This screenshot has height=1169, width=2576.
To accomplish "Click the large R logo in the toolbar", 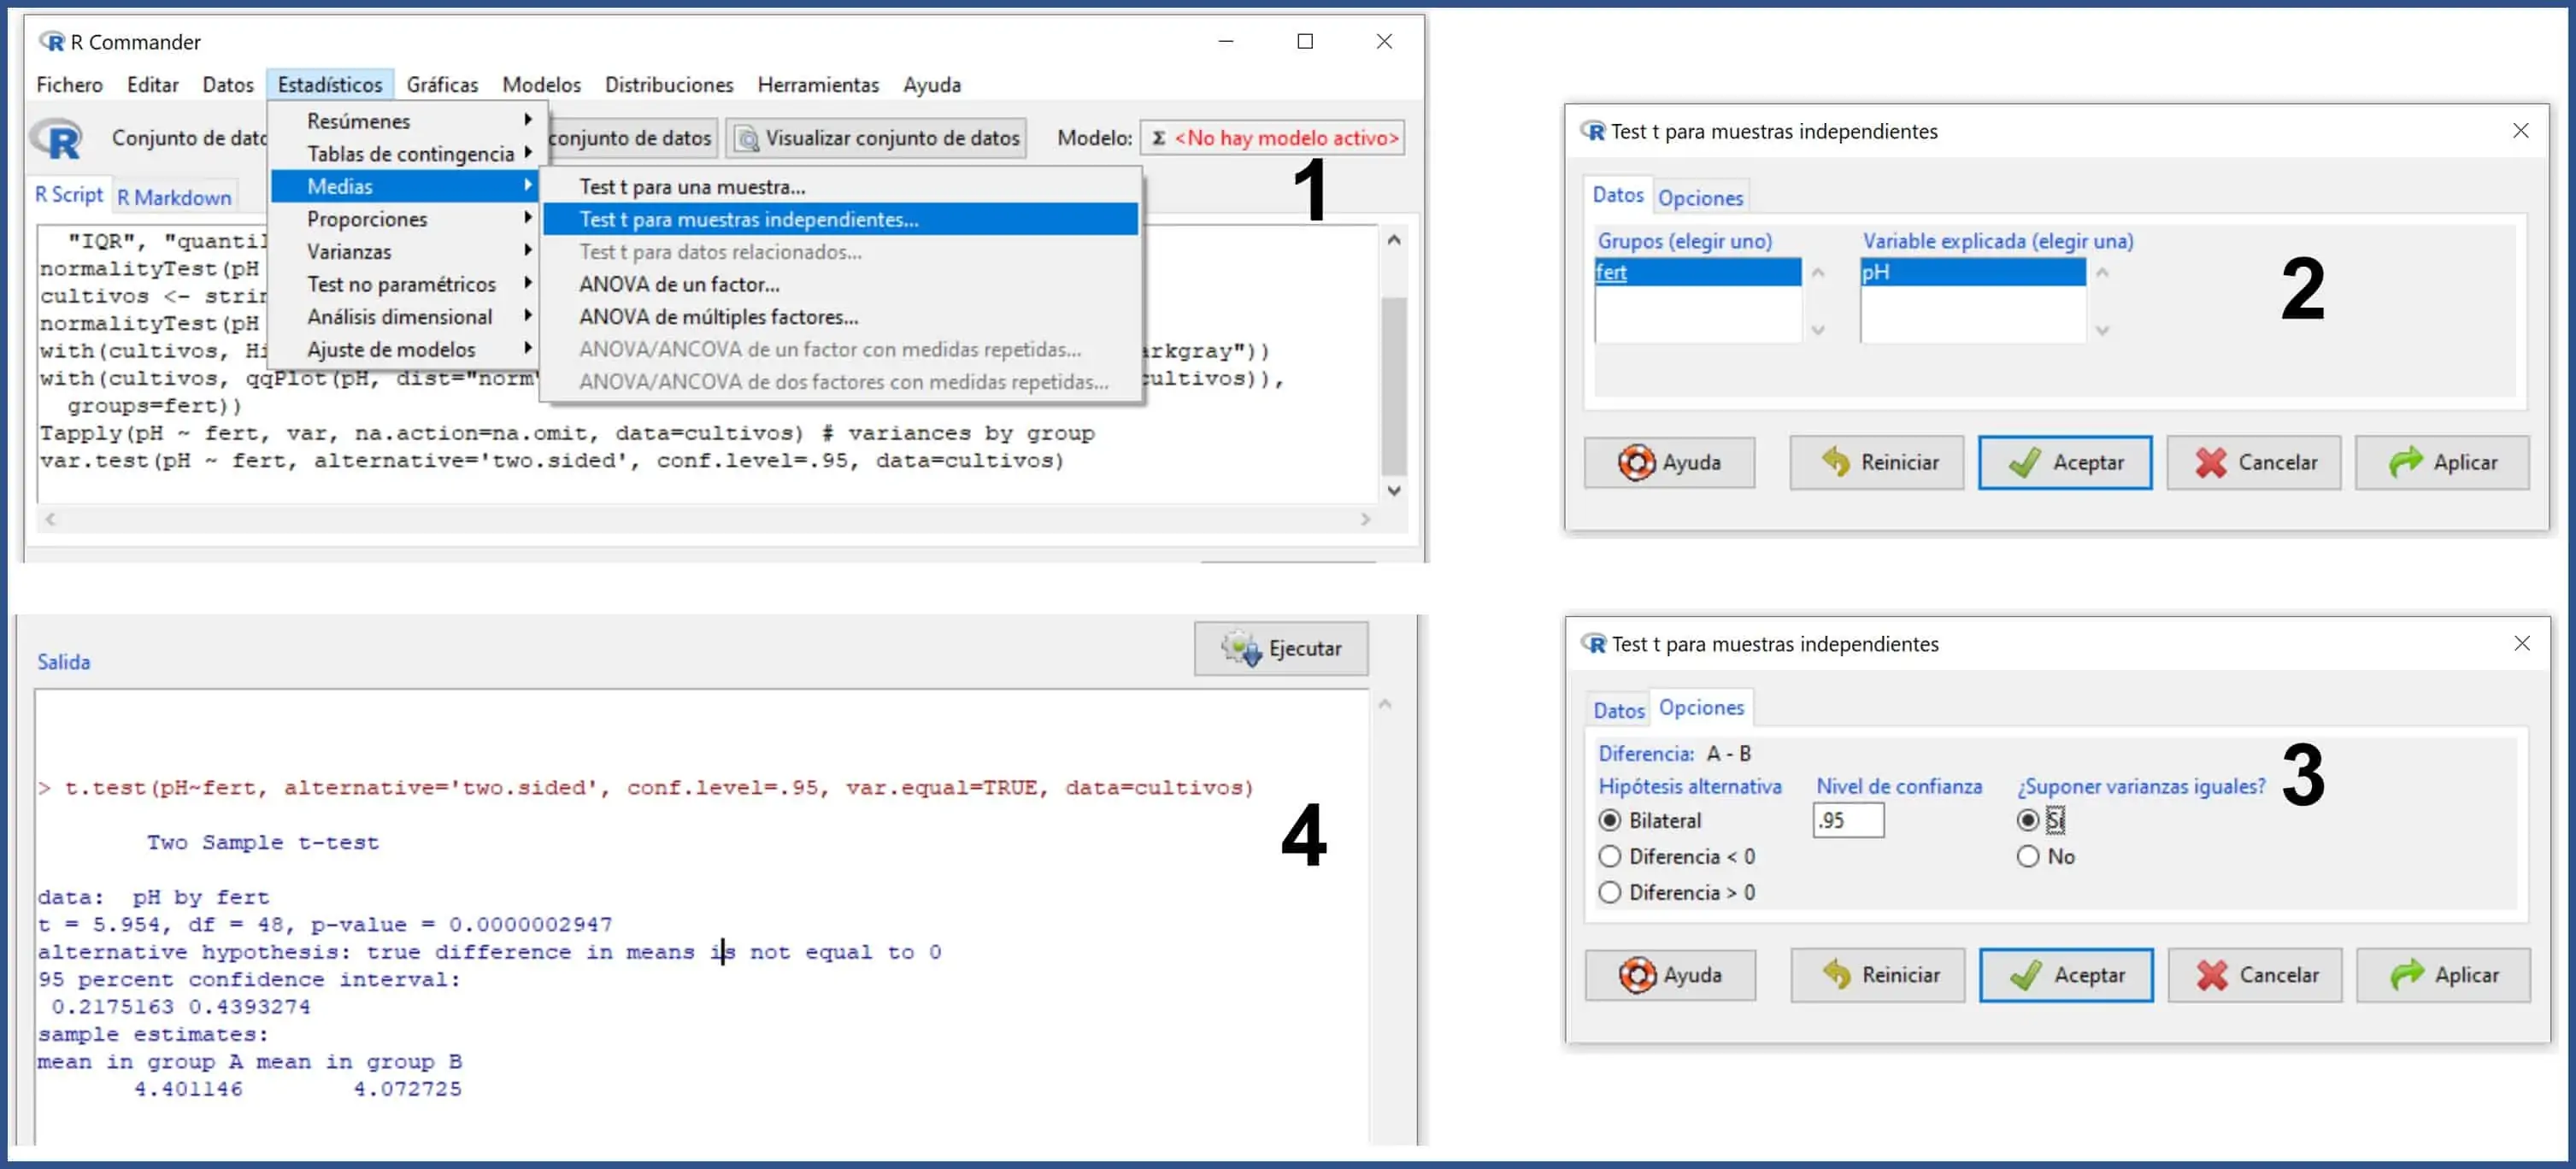I will pos(57,138).
